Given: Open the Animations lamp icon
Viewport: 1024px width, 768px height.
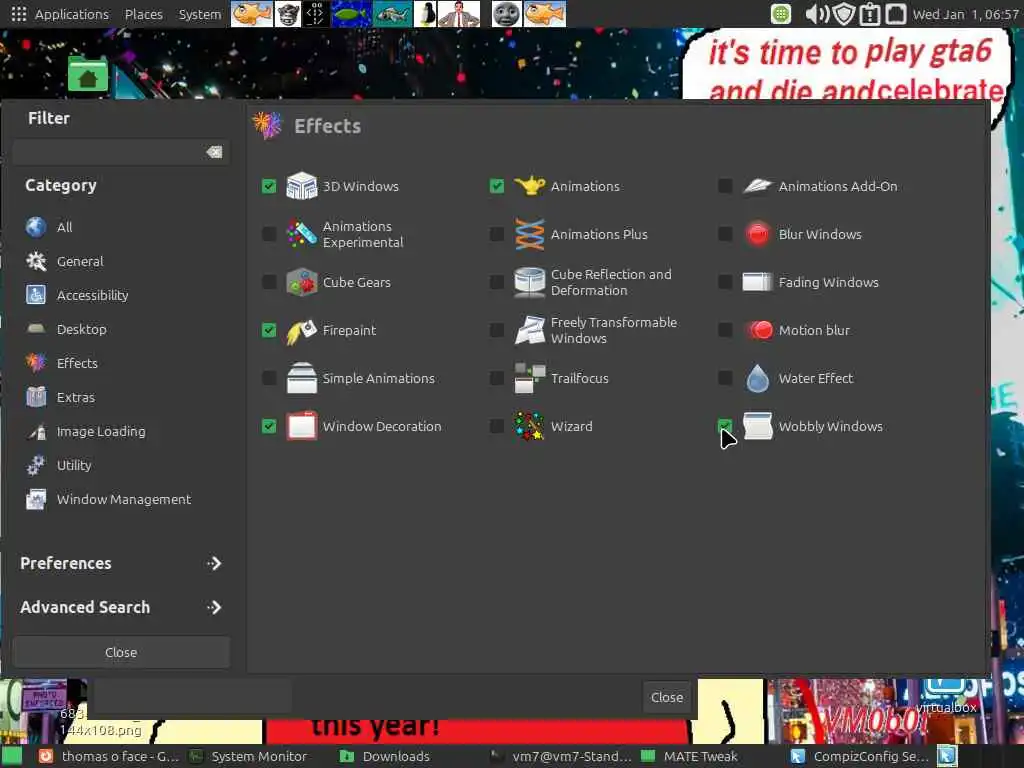Looking at the screenshot, I should (530, 186).
